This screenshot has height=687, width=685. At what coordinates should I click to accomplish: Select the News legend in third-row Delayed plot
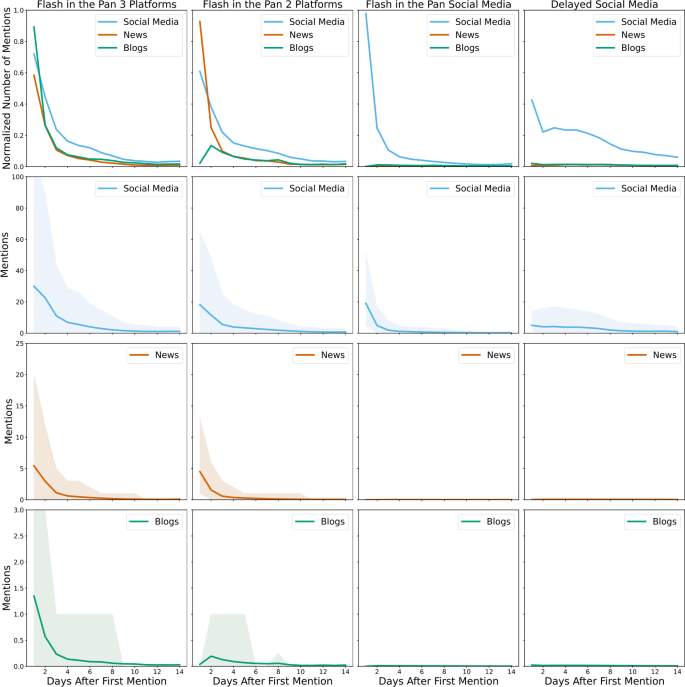point(656,355)
